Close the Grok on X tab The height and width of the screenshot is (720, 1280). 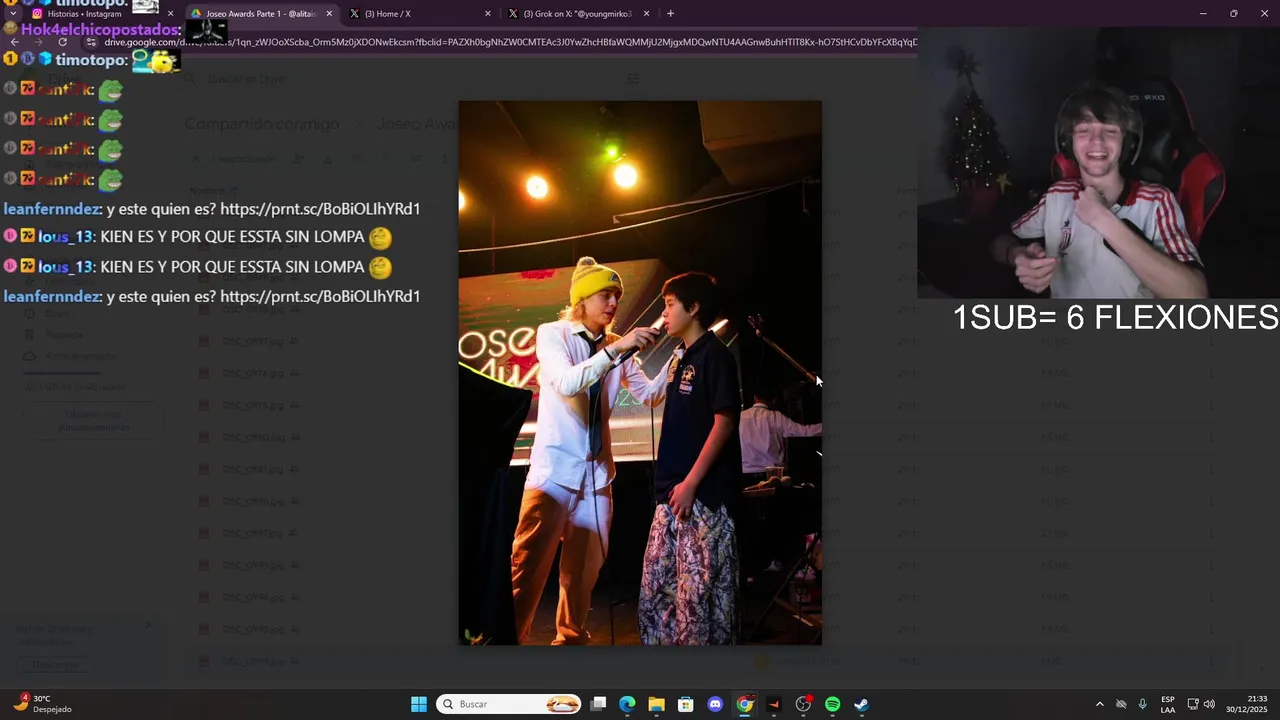point(646,14)
